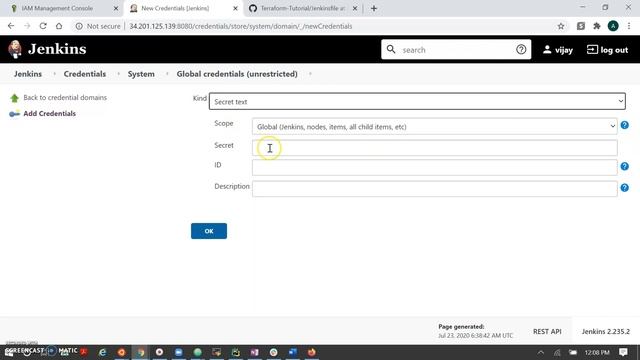
Task: Open help icon for the ID field
Action: point(624,167)
